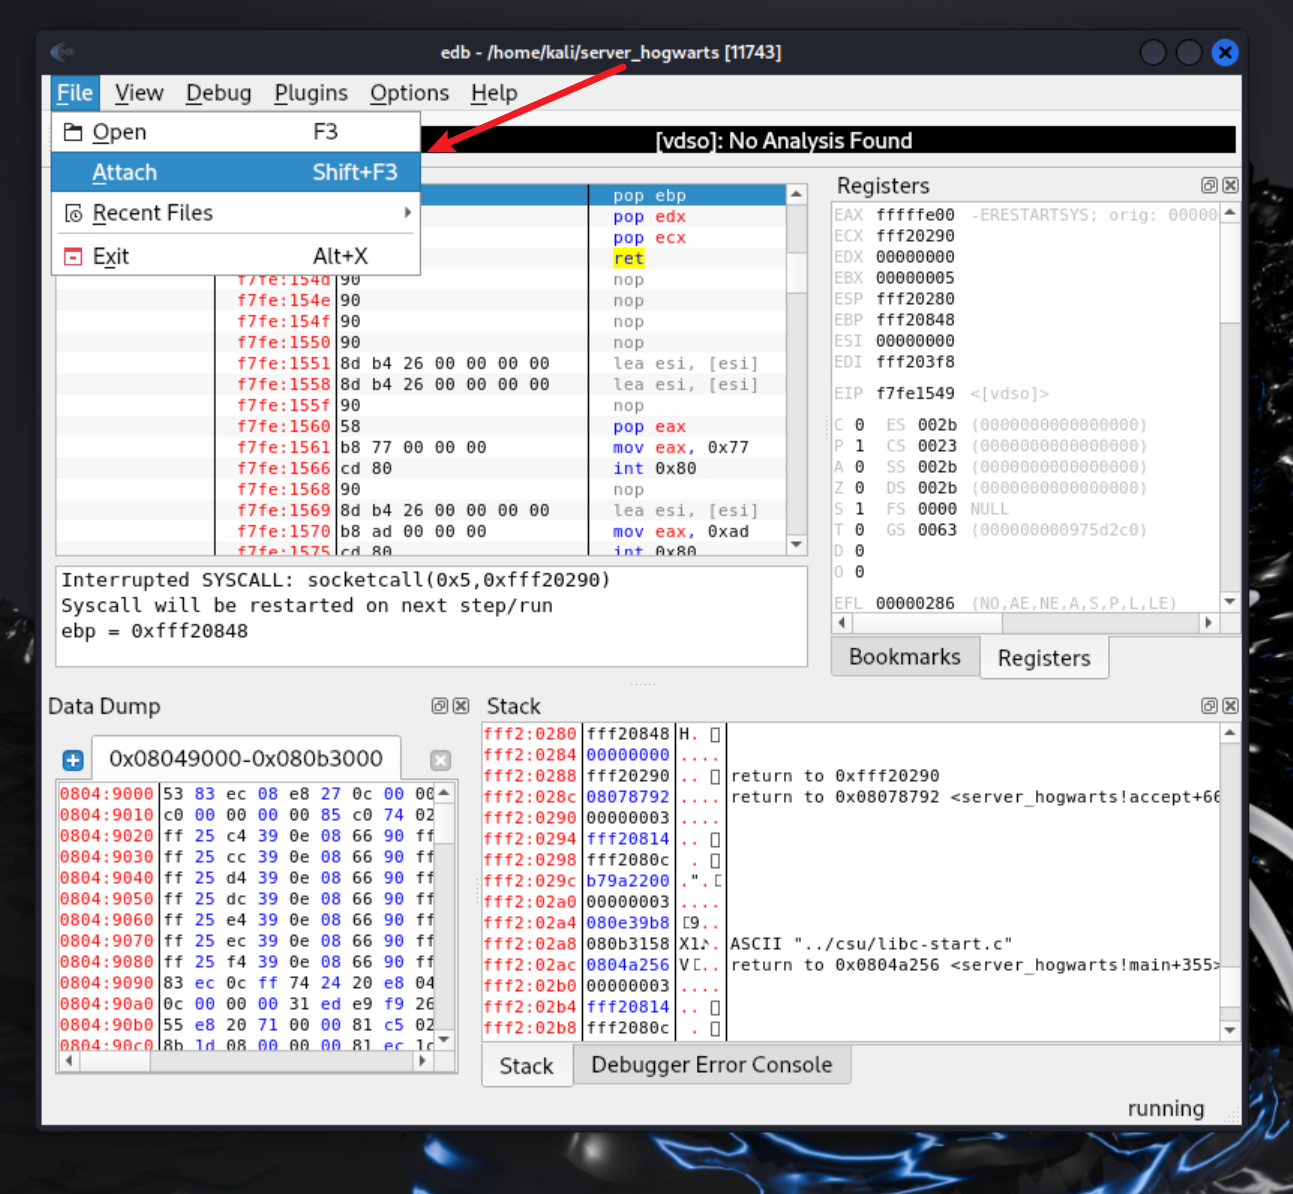This screenshot has height=1194, width=1293.
Task: Select stack value 0804a256
Action: pos(628,965)
